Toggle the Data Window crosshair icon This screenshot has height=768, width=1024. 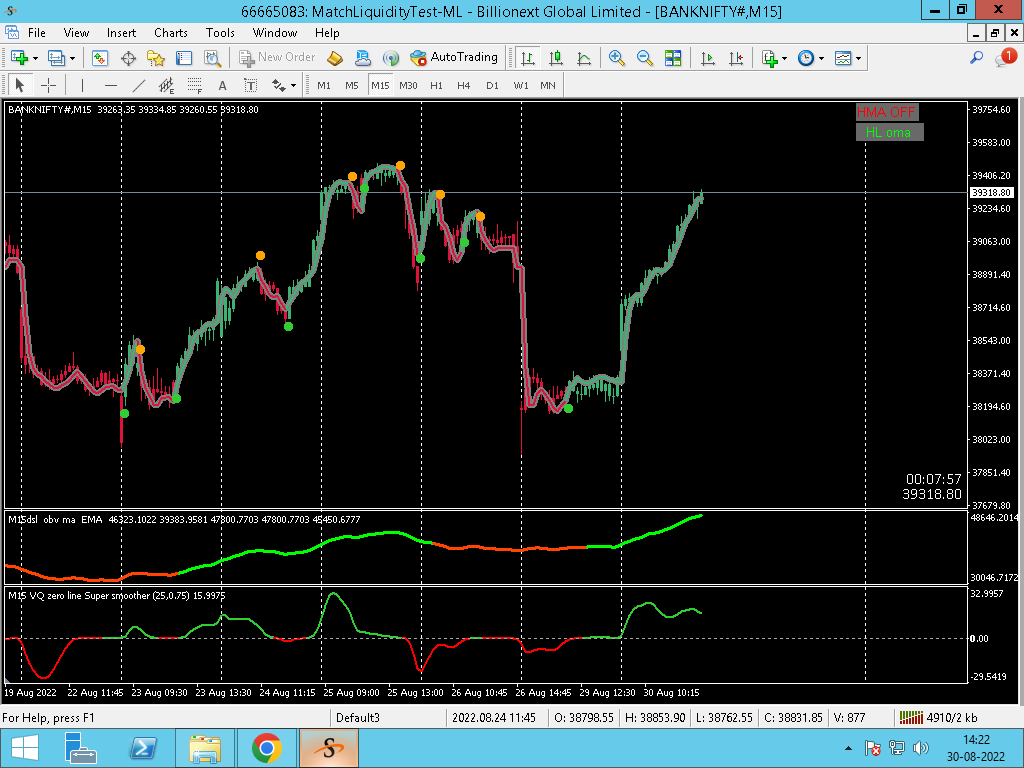pyautogui.click(x=128, y=58)
